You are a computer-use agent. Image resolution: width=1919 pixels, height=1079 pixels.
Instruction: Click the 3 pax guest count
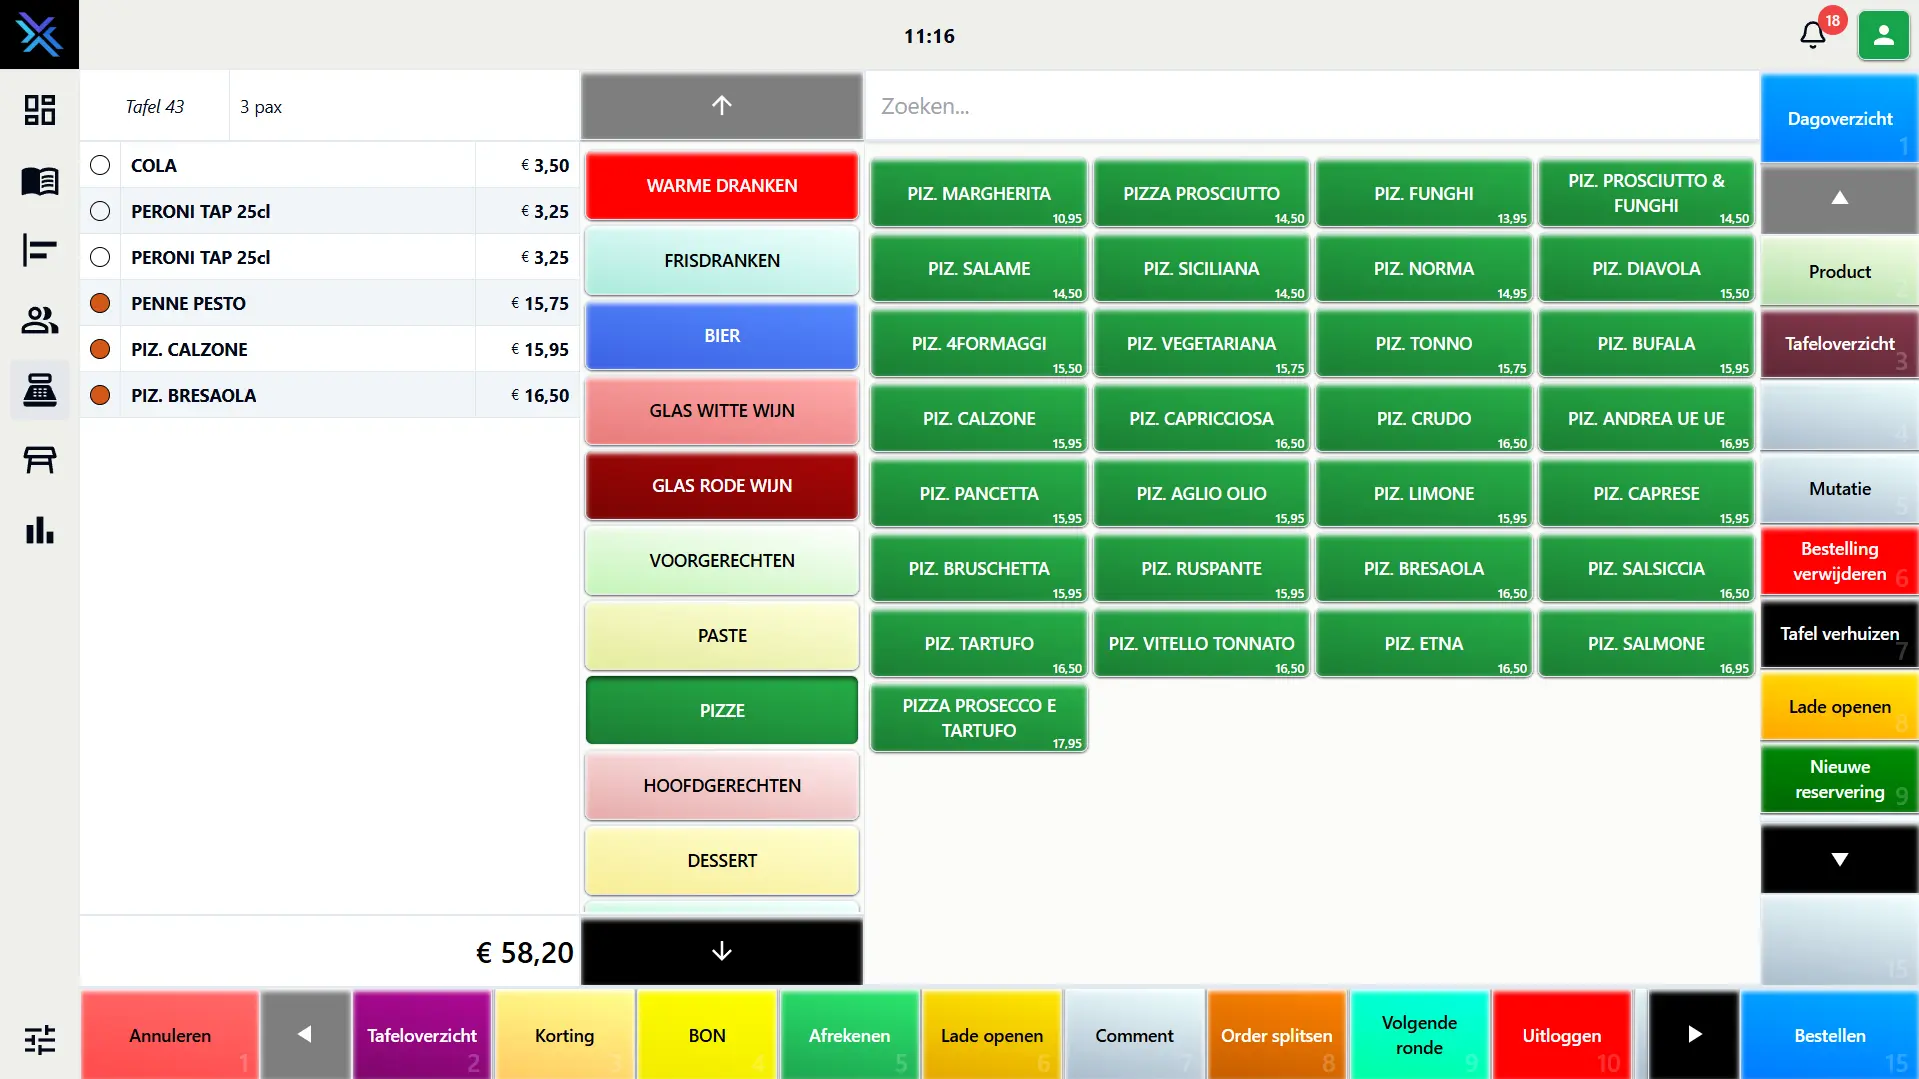point(261,107)
